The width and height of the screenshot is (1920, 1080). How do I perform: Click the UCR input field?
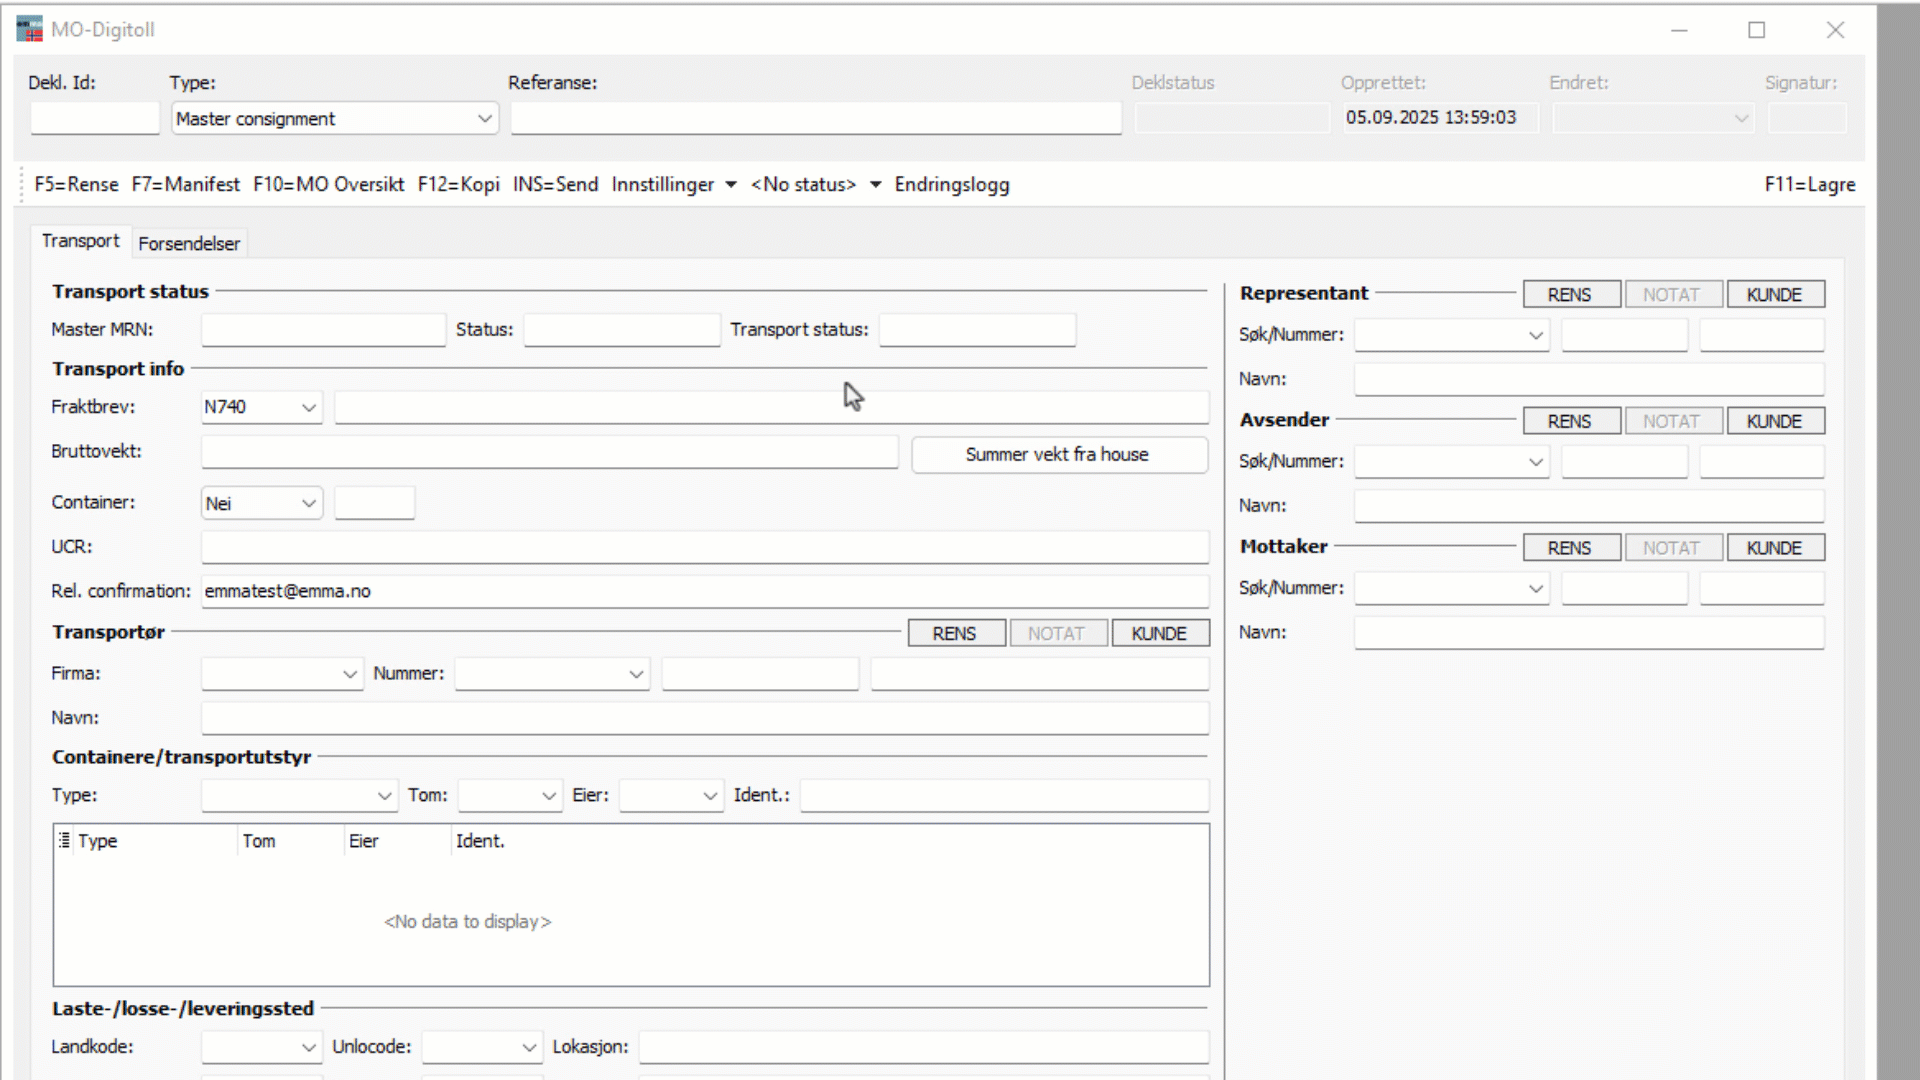click(705, 547)
